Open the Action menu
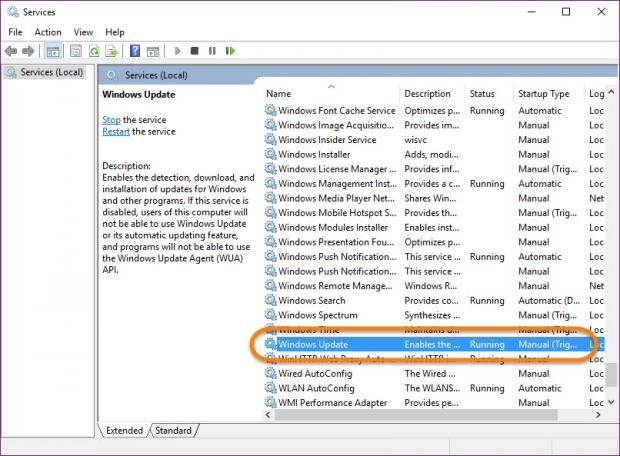The width and height of the screenshot is (620, 456). pos(47,32)
